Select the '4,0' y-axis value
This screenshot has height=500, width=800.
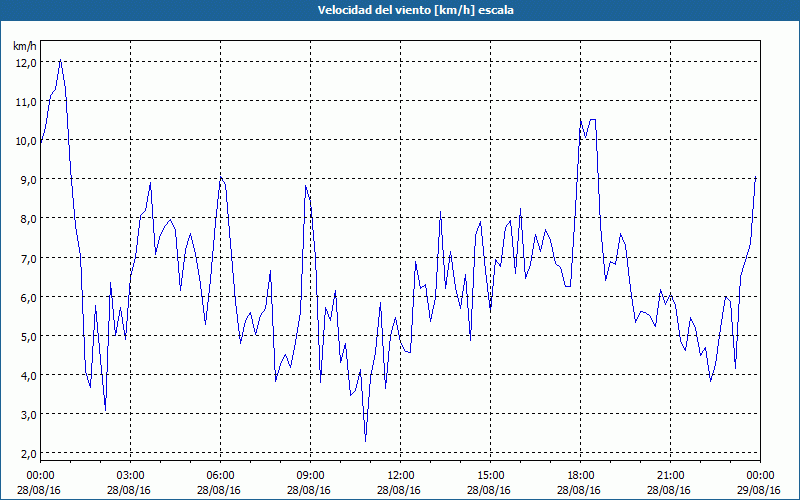29,376
